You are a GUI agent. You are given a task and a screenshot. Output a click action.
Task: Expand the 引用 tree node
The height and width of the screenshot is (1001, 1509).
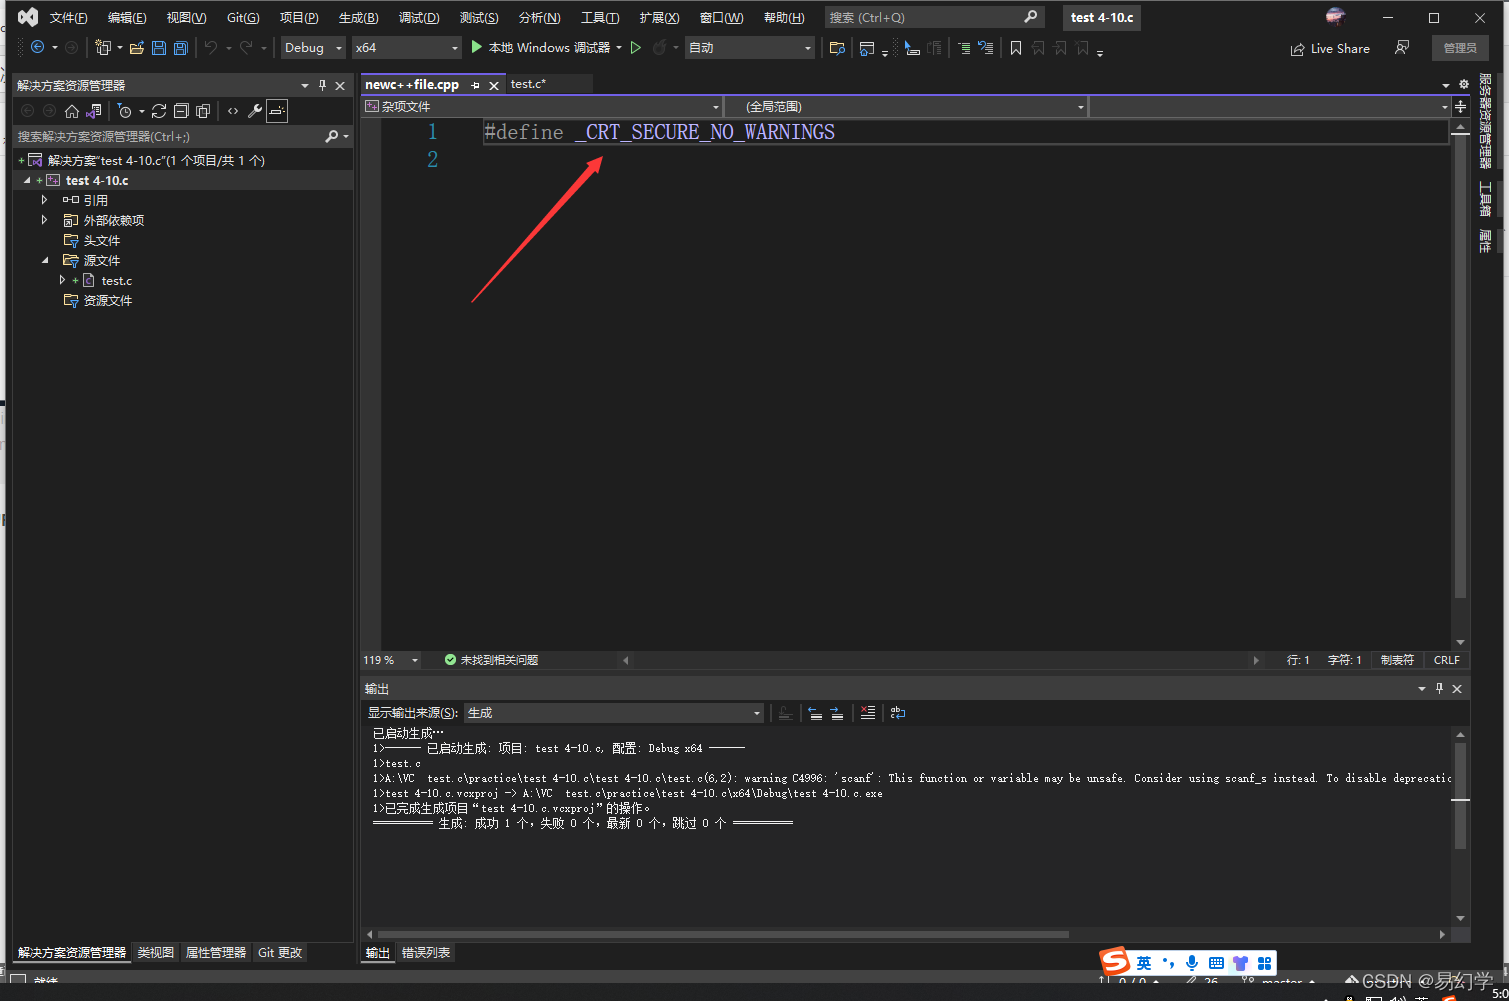(45, 200)
